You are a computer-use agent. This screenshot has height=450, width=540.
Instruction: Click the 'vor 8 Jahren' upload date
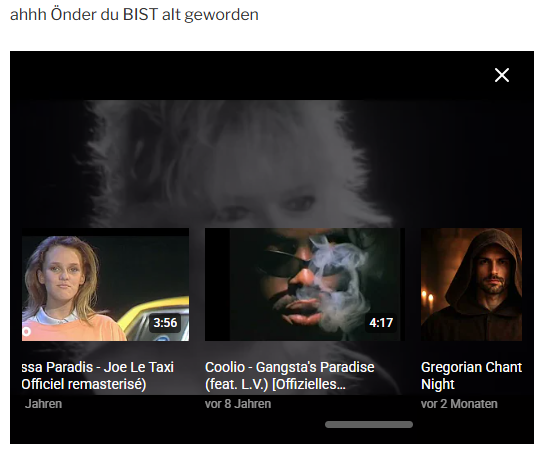point(238,404)
